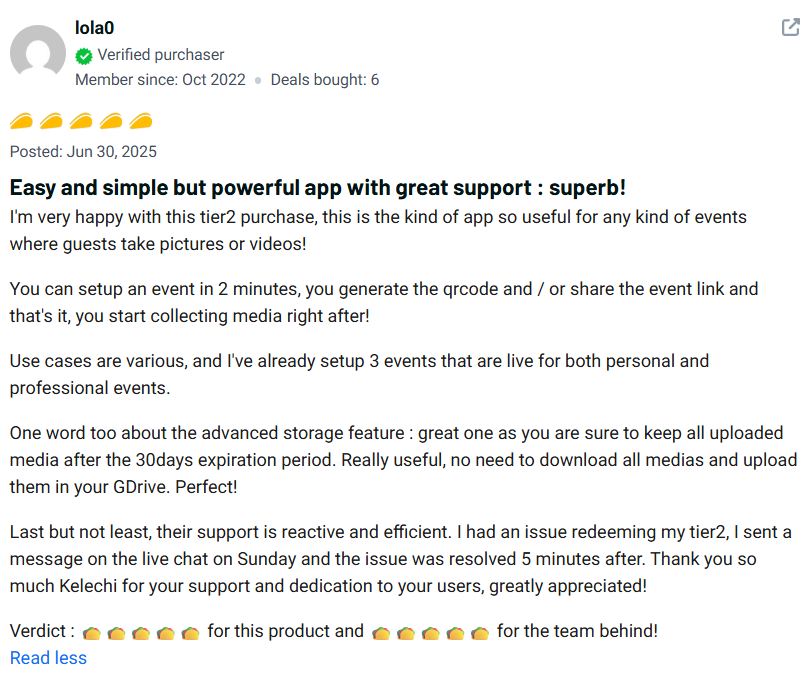803x682 pixels.
Task: Click the green verified checkmark badge
Action: (x=84, y=56)
